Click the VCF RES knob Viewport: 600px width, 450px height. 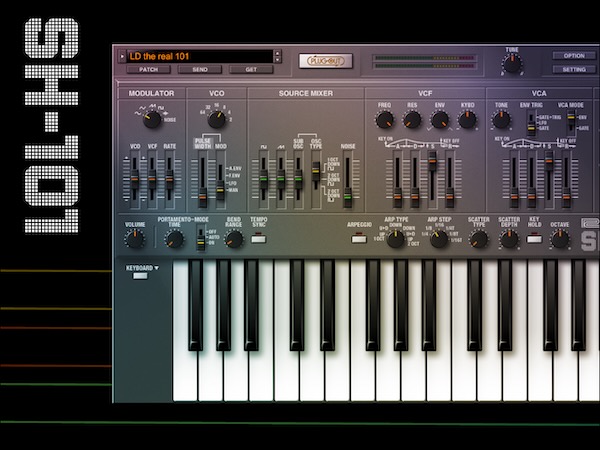412,120
